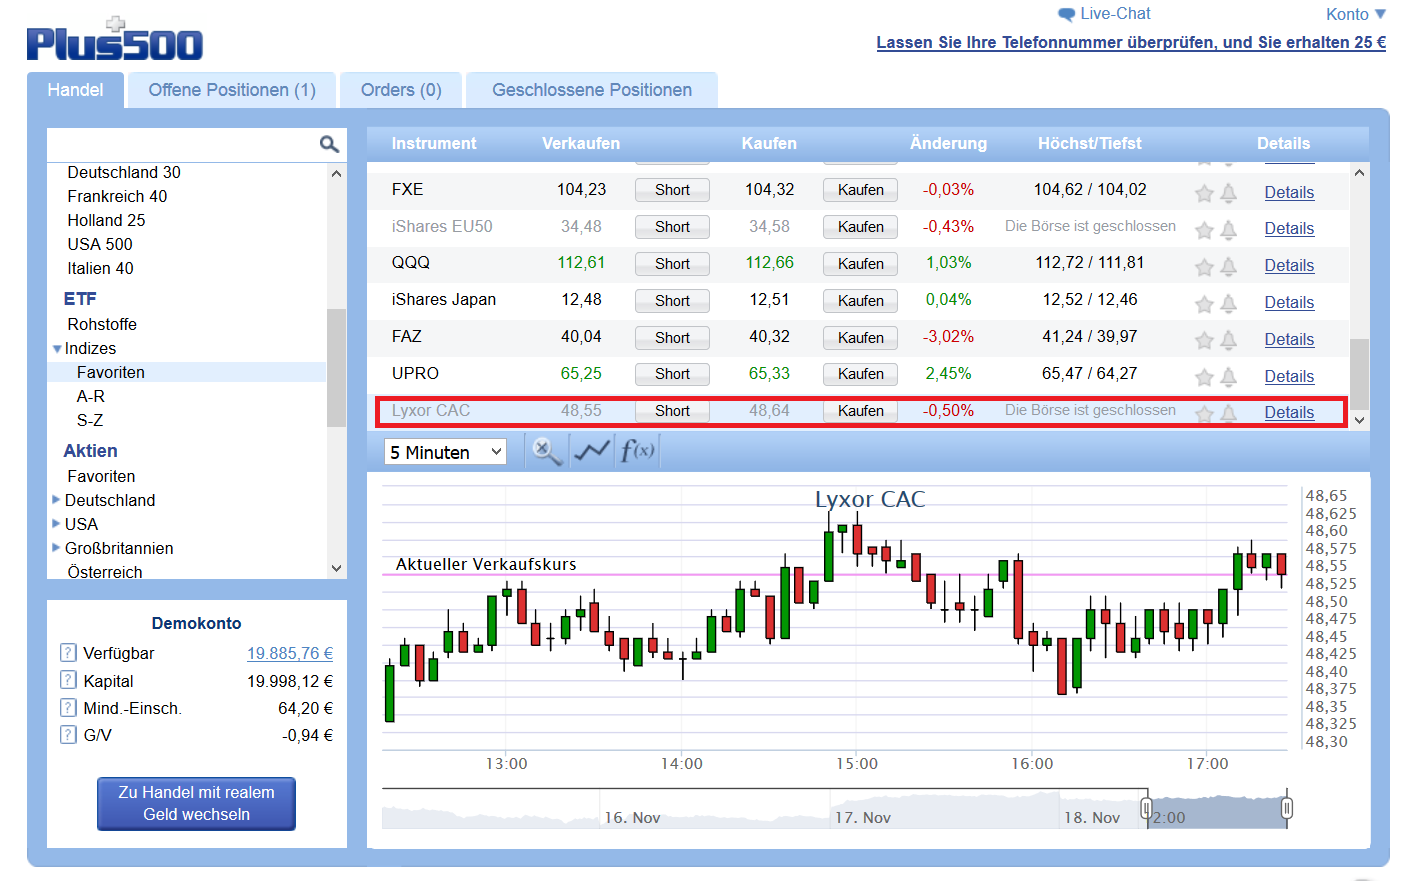Screen dimensions: 1423x881
Task: Select Holland 25 in the list
Action: coord(106,220)
